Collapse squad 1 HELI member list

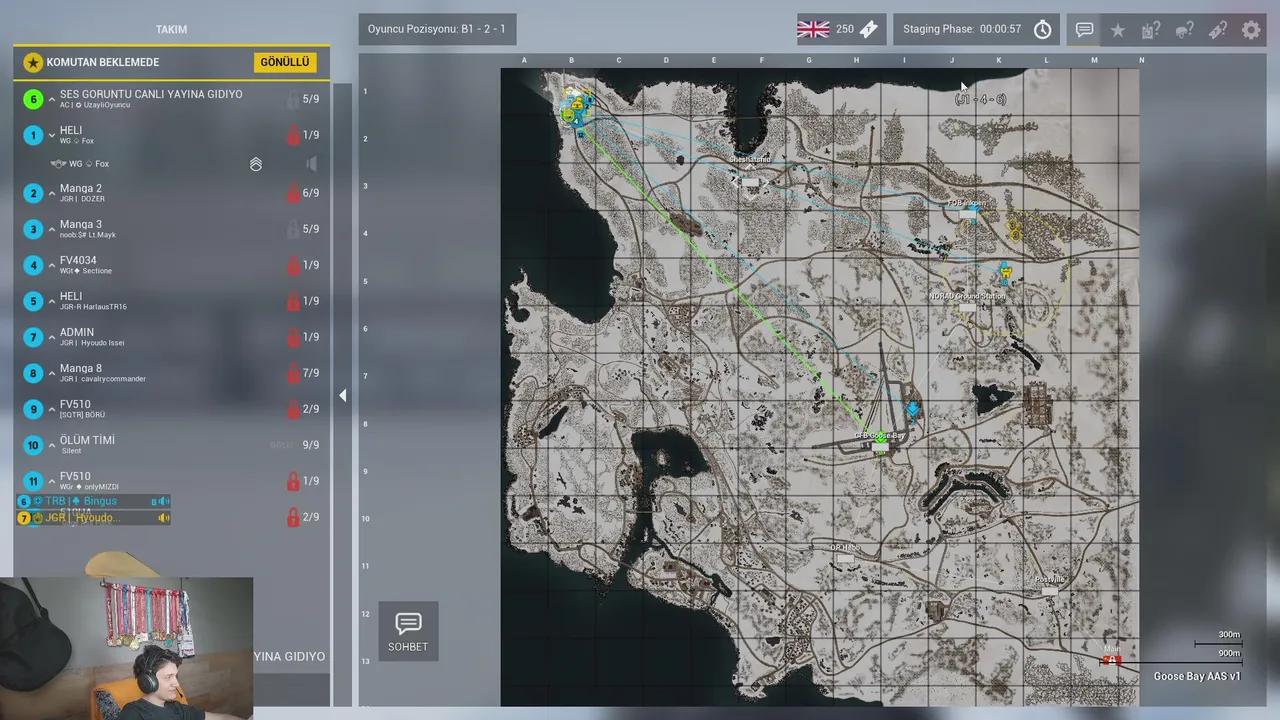click(x=51, y=135)
